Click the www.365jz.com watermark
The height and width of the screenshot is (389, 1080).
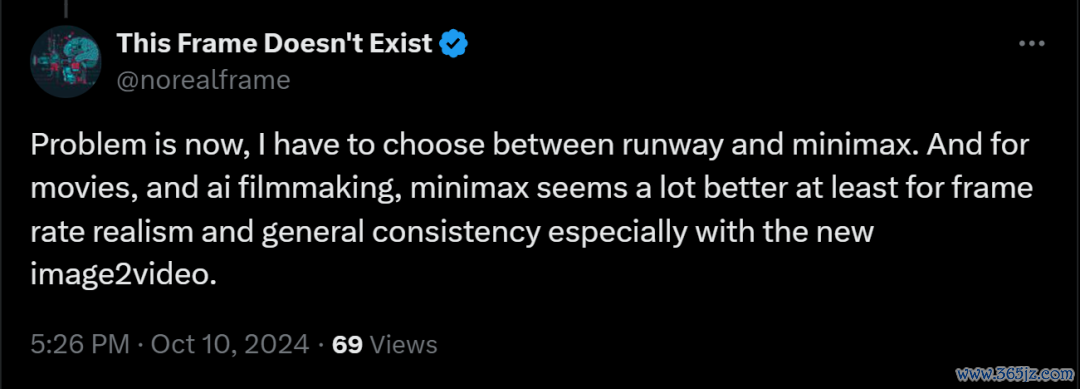1014,375
